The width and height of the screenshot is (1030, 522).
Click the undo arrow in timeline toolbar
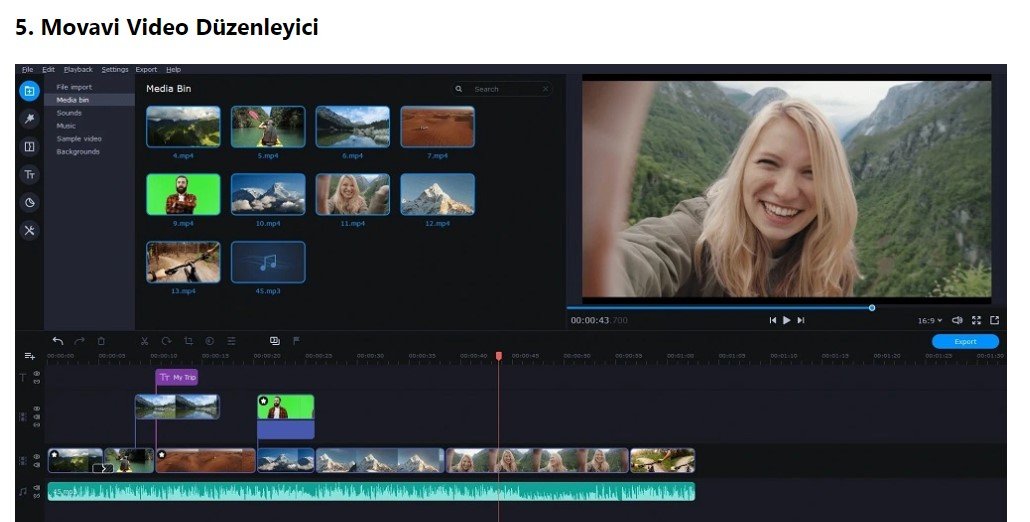click(x=58, y=341)
